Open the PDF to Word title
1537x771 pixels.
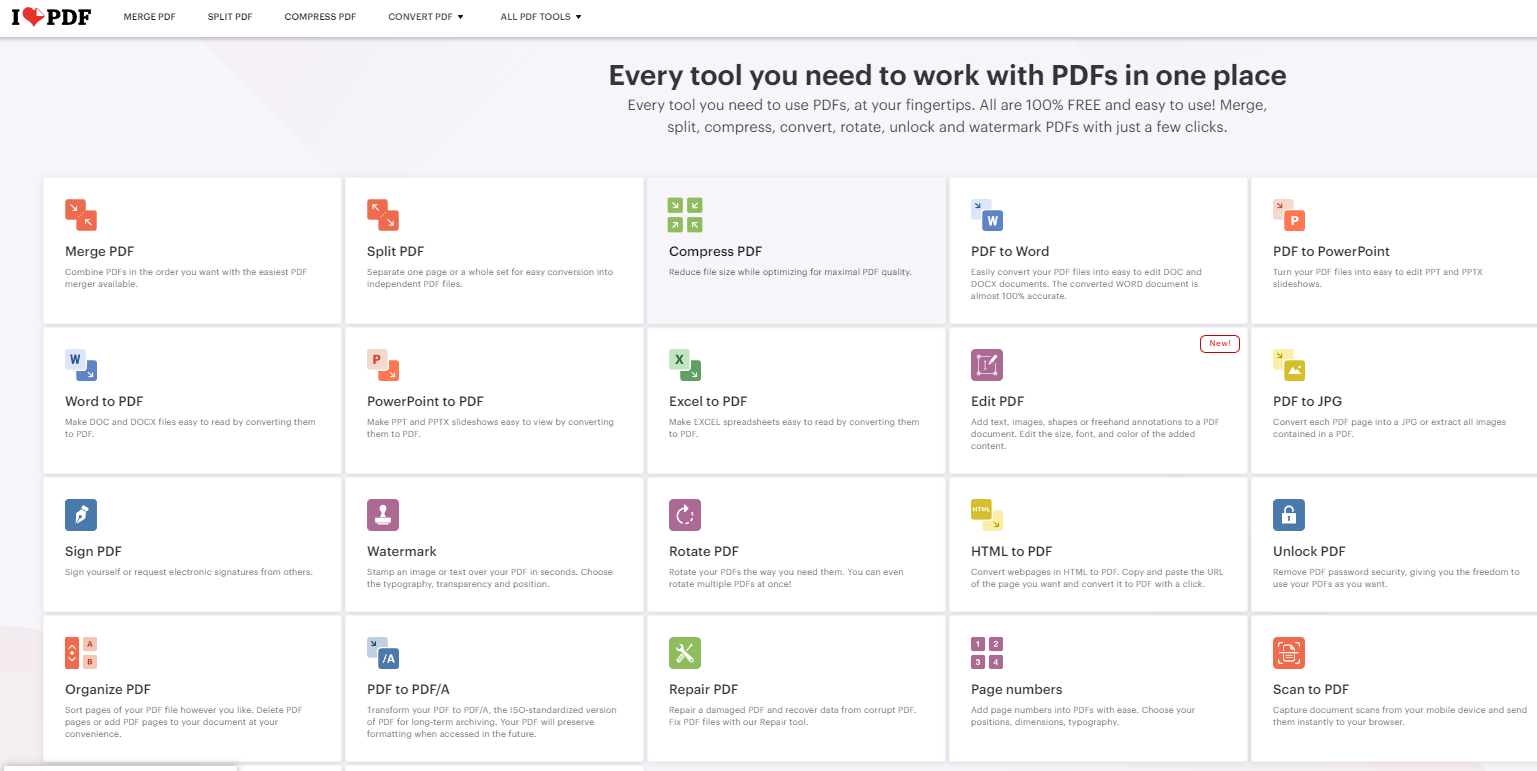coord(1010,252)
